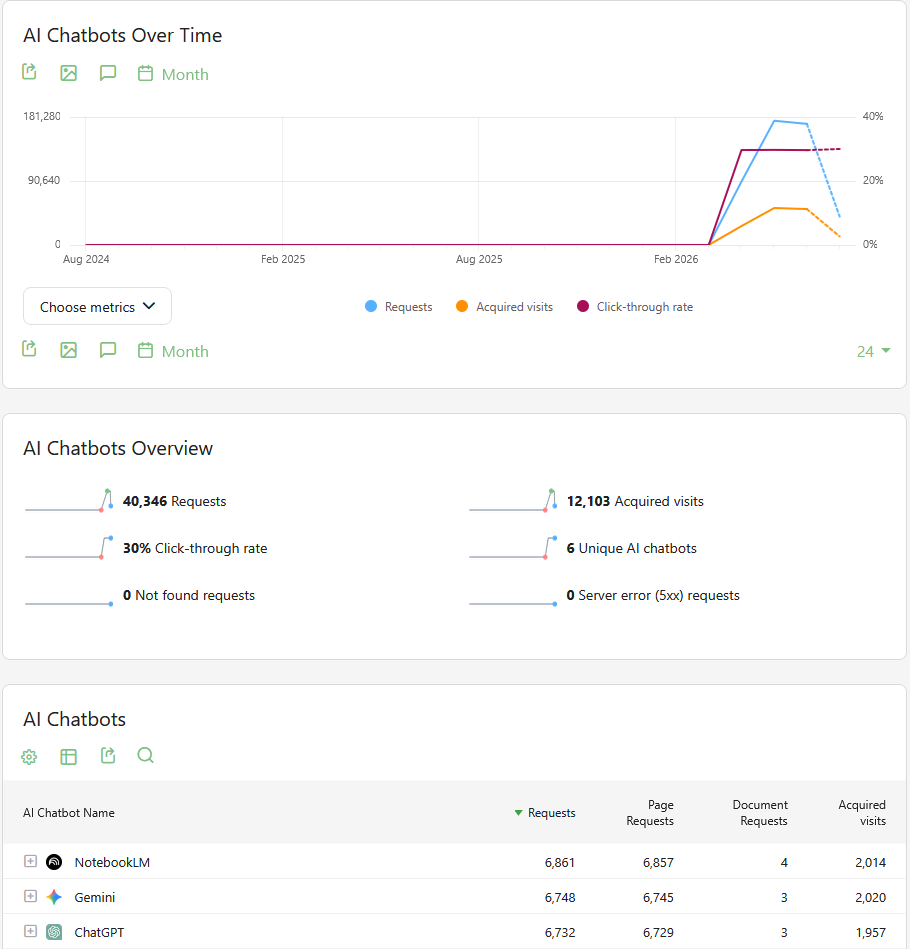Click export icon above the chart
Screen dimensions: 910x949
[29, 72]
